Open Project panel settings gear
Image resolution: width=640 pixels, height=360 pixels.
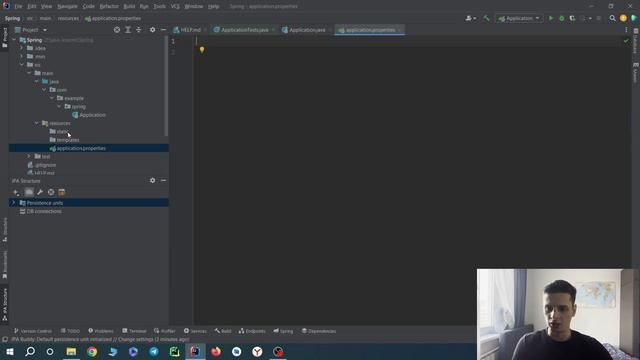(152, 30)
